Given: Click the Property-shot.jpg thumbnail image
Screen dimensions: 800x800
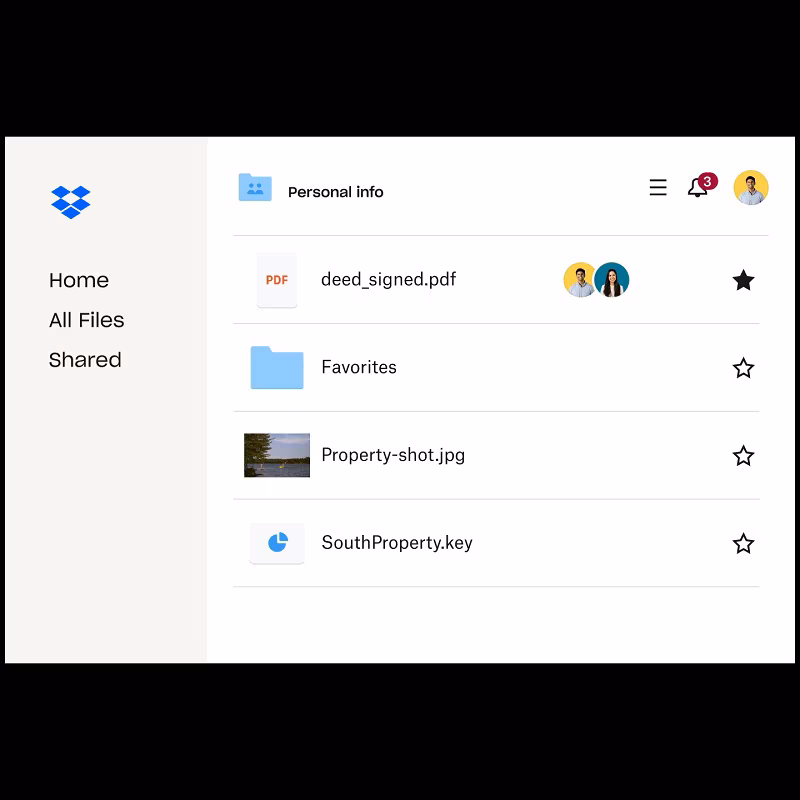Looking at the screenshot, I should click(277, 455).
